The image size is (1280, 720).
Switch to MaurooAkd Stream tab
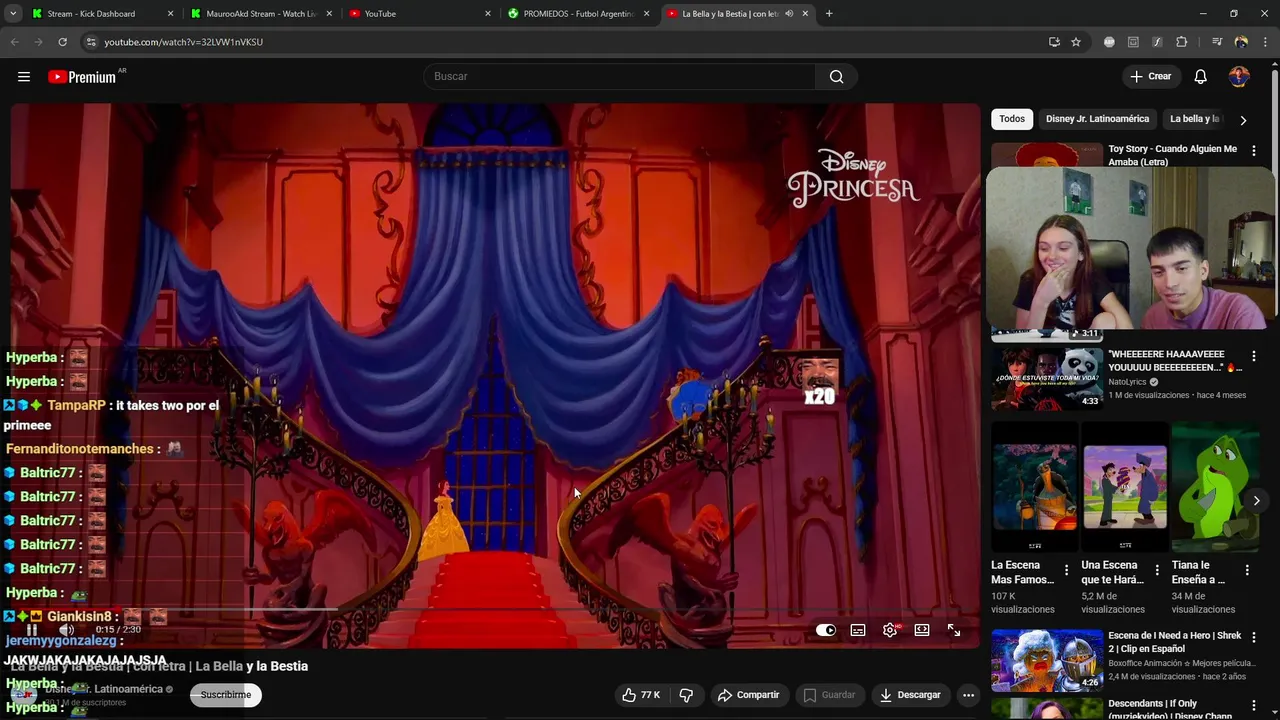coord(262,14)
